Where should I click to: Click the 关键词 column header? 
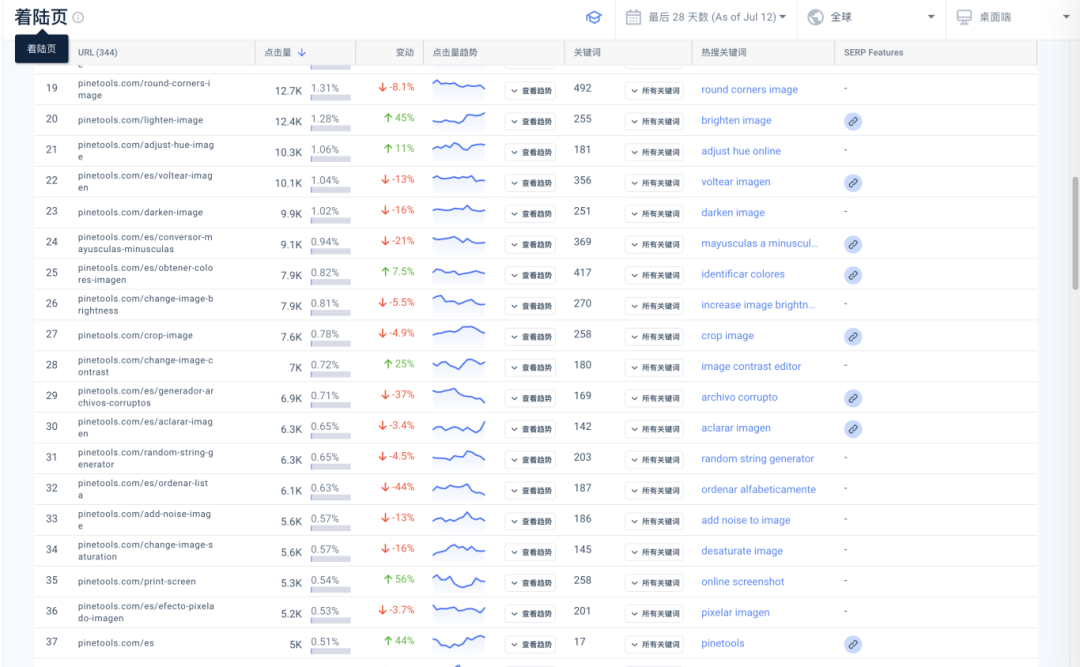(587, 53)
